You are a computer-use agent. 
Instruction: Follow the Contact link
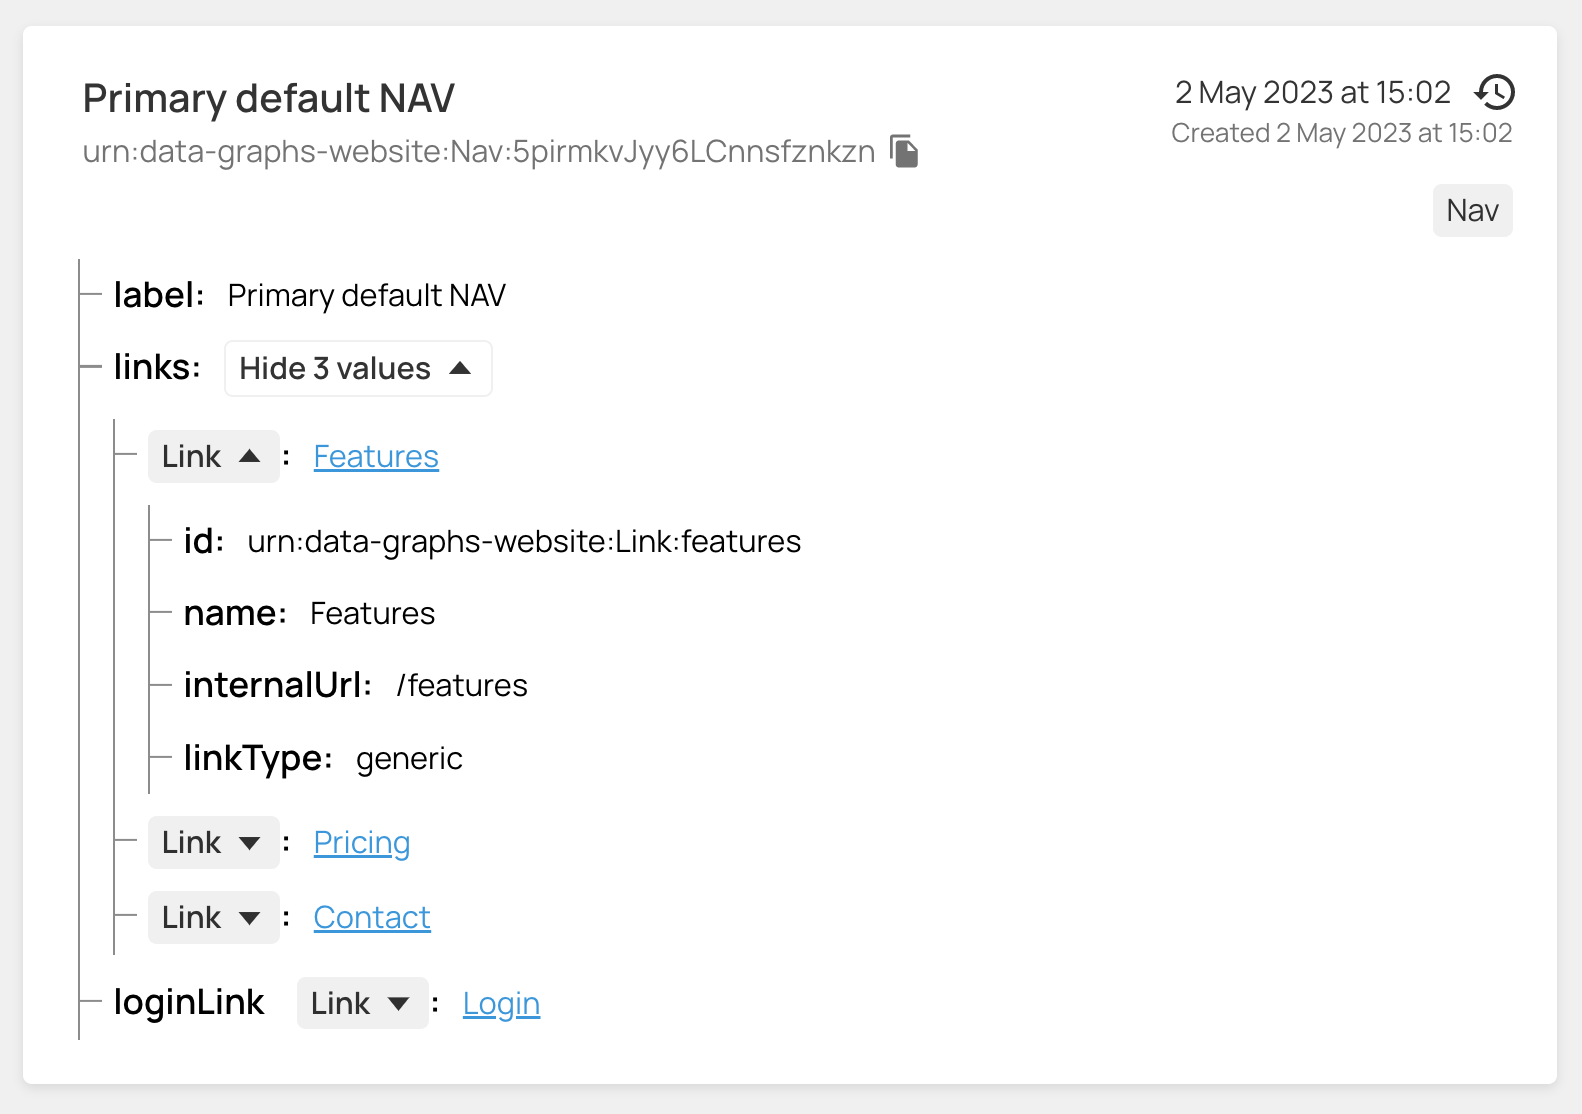click(x=372, y=918)
